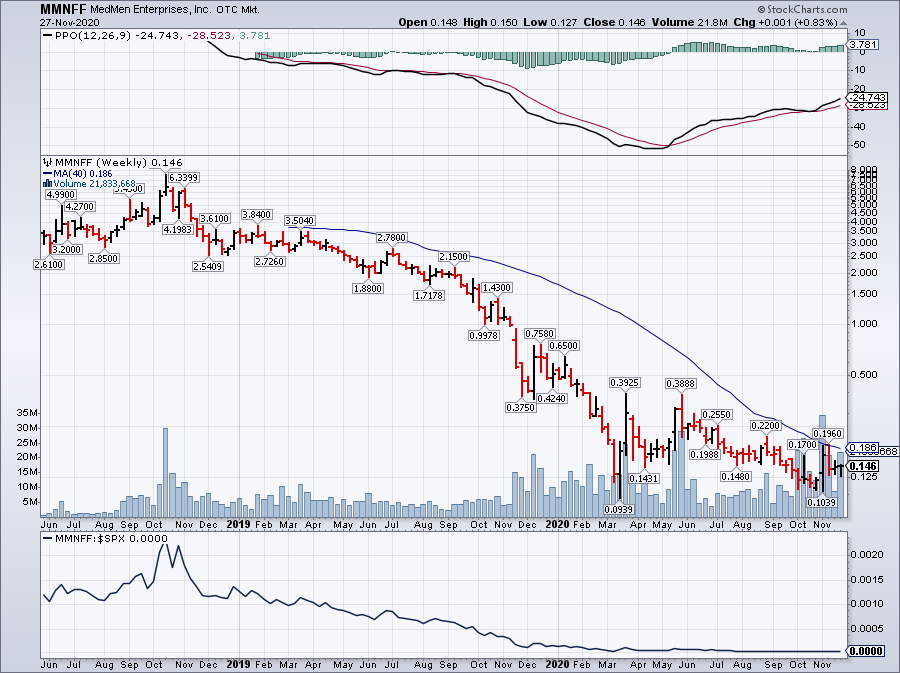The height and width of the screenshot is (673, 900).
Task: Click the 3.6100 price label
Action: (x=215, y=219)
